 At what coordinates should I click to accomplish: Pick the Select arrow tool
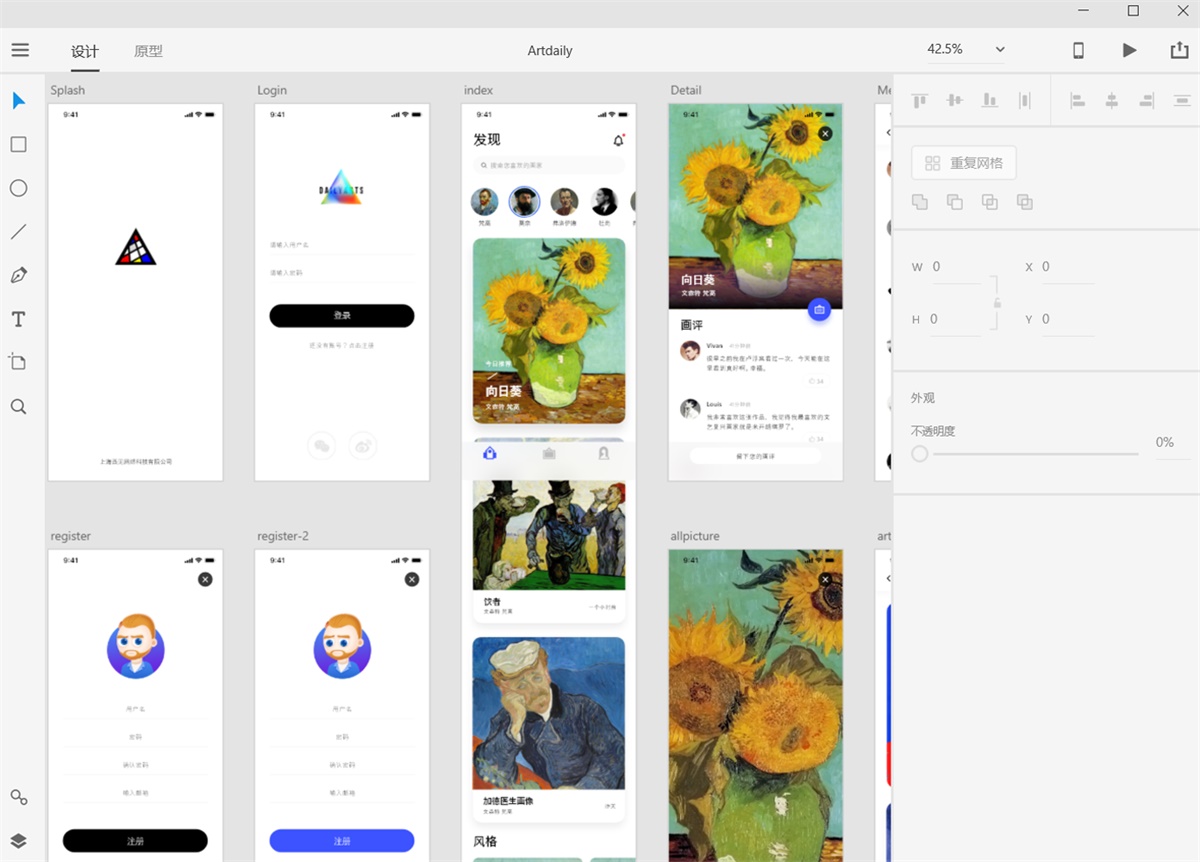click(x=19, y=100)
